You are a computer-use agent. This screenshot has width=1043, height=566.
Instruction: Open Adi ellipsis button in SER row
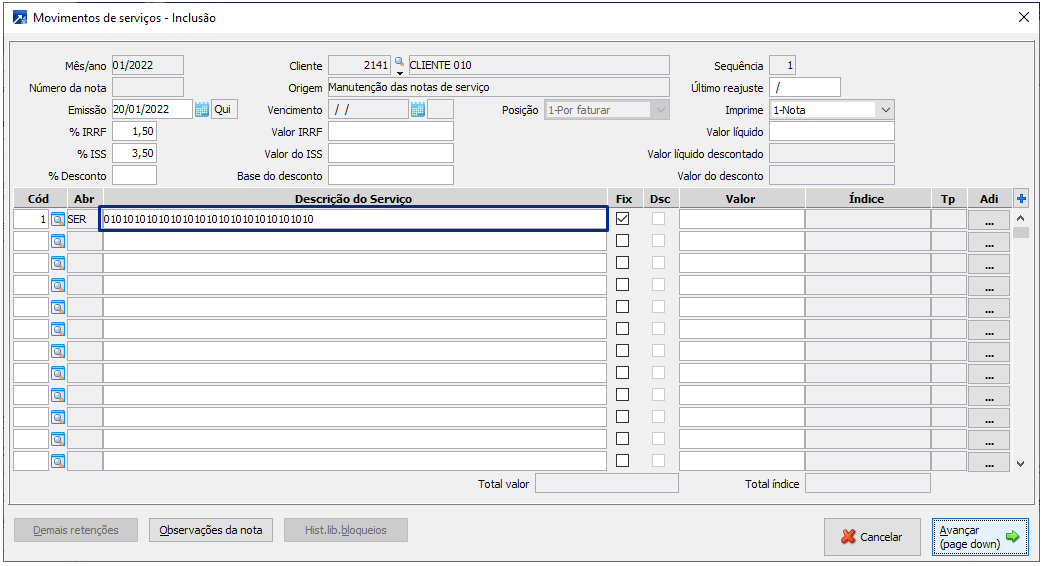pyautogui.click(x=989, y=219)
